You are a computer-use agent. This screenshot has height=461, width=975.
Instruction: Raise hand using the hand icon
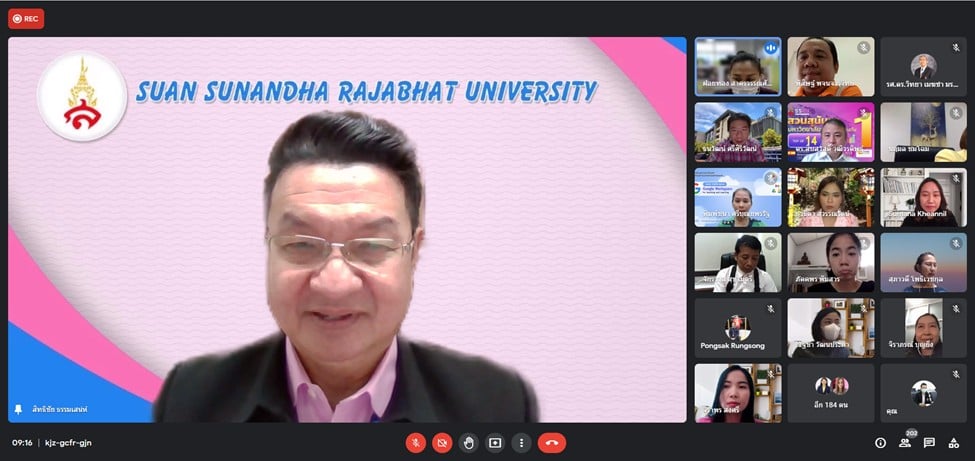[468, 442]
